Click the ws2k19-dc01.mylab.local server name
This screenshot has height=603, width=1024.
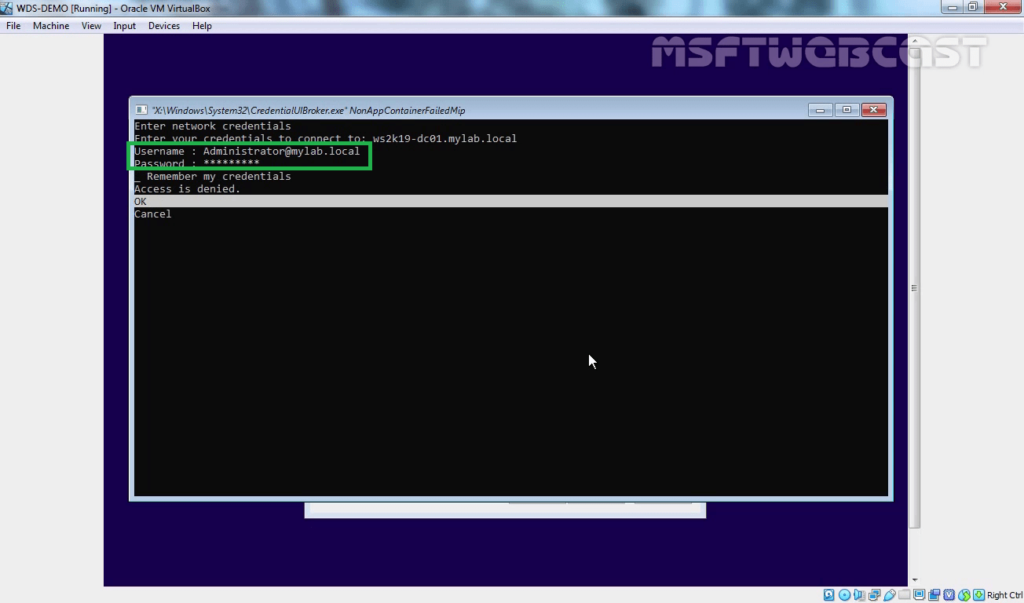pos(445,139)
